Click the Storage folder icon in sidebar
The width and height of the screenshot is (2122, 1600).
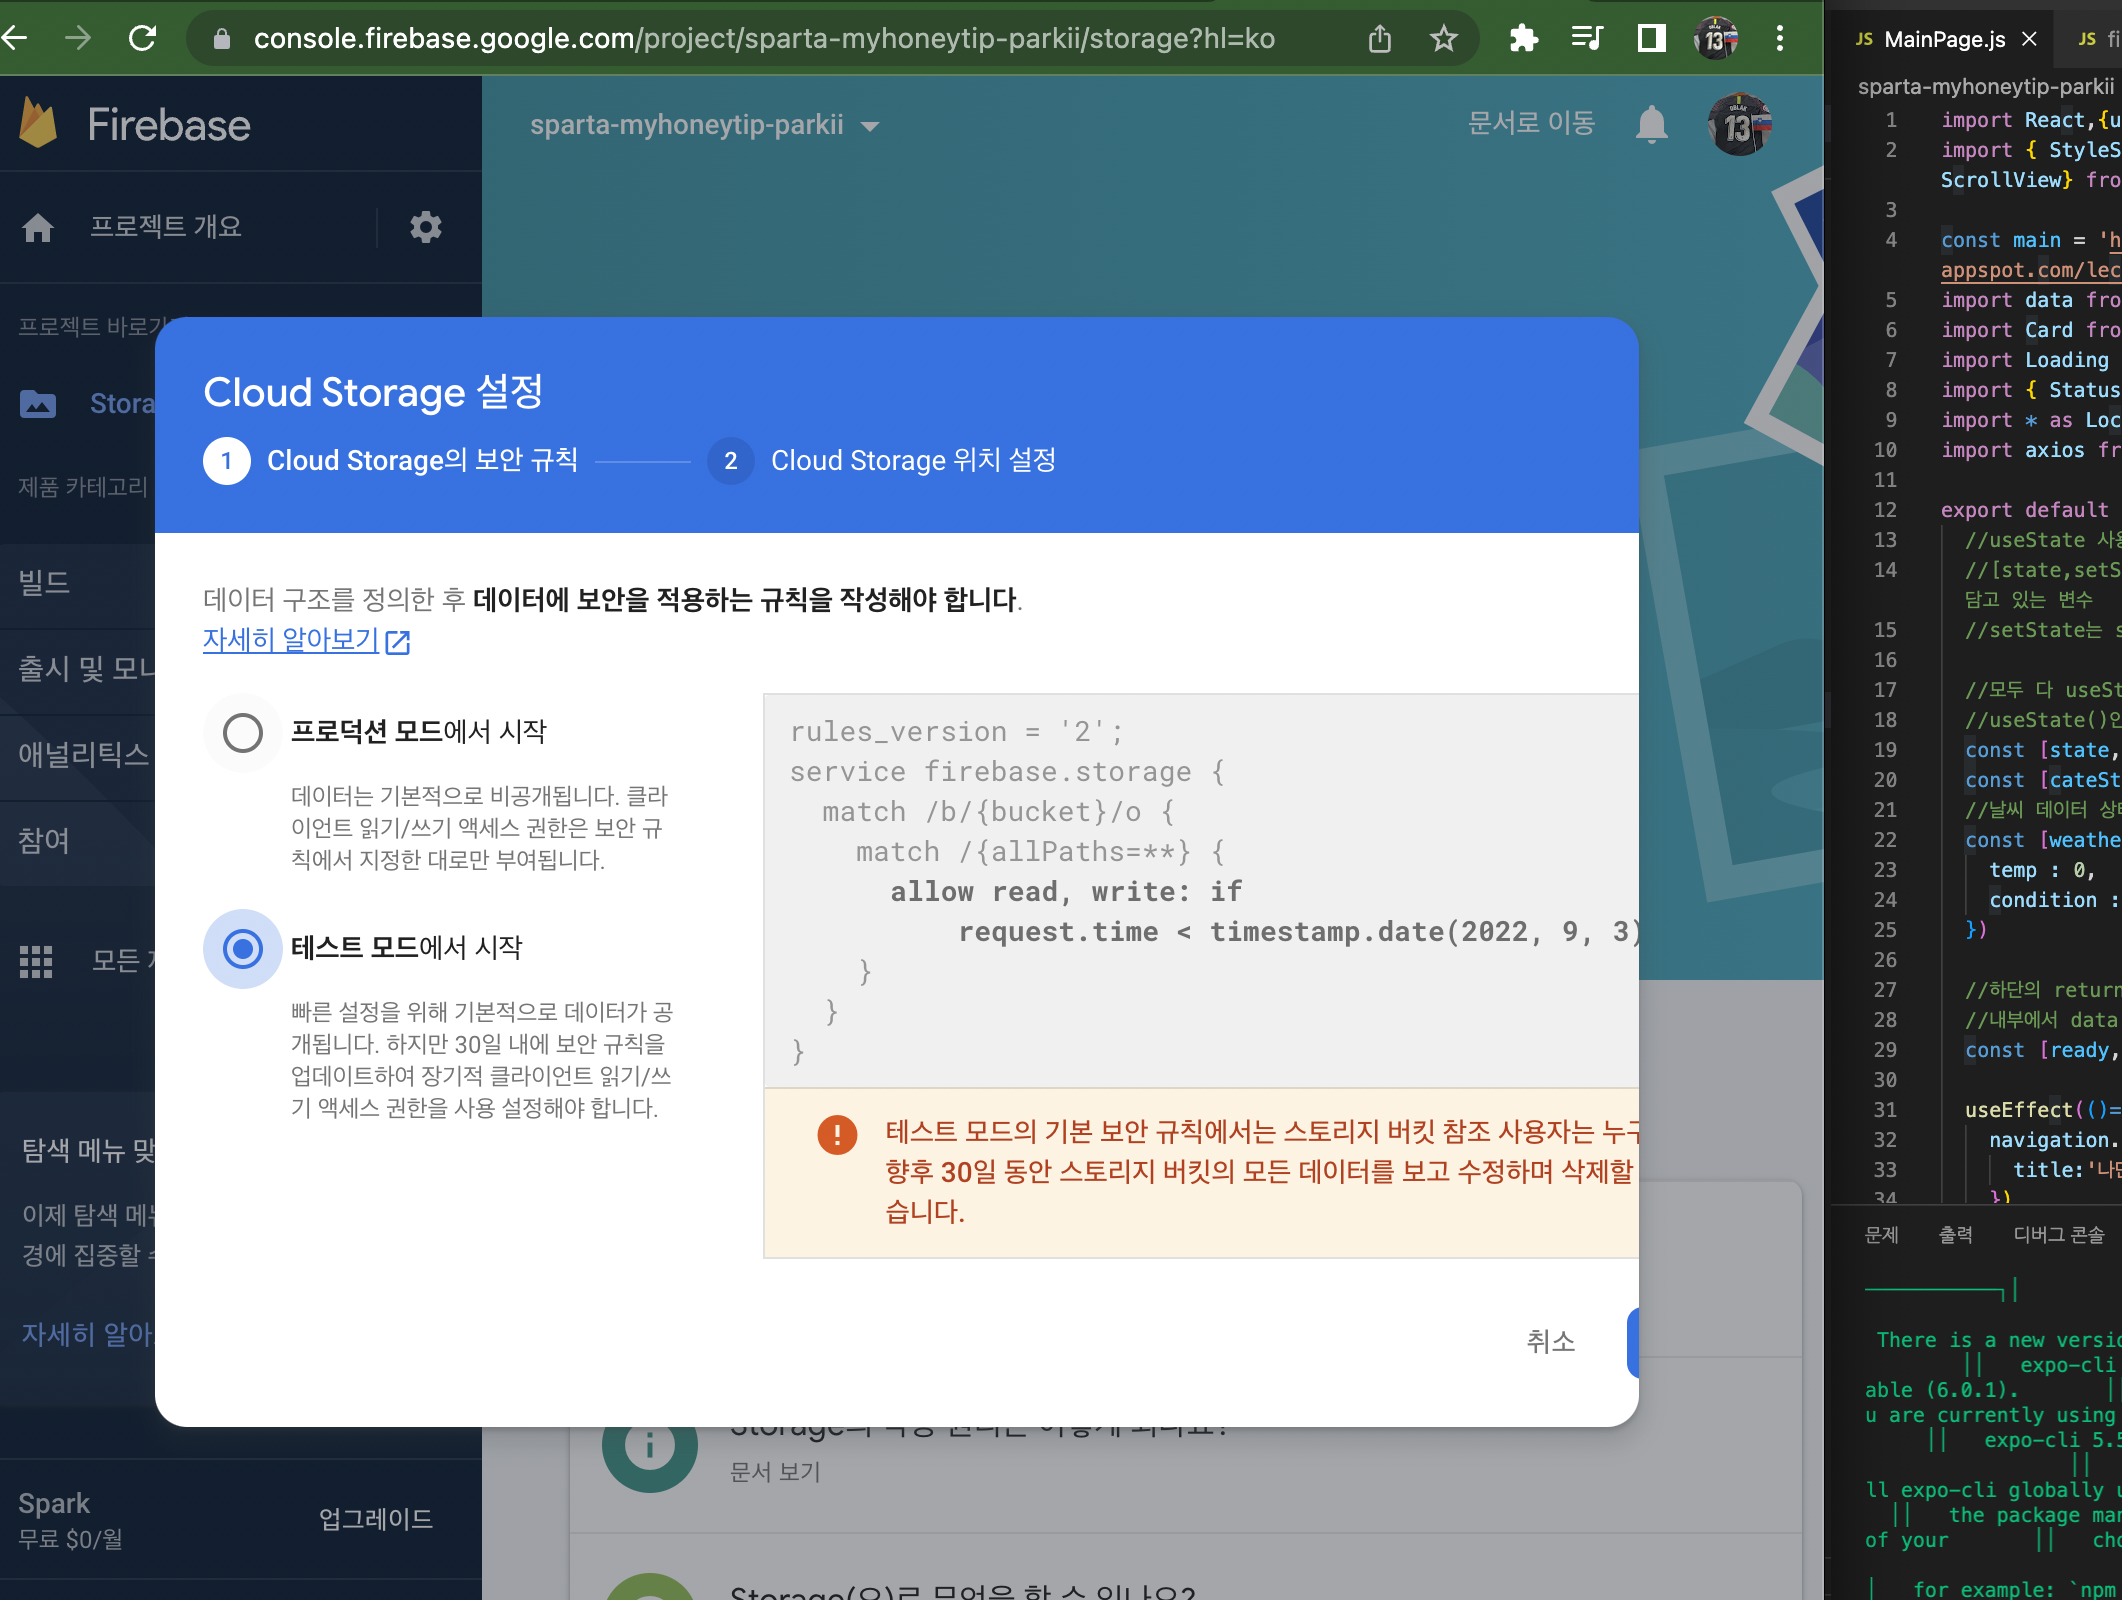point(38,404)
